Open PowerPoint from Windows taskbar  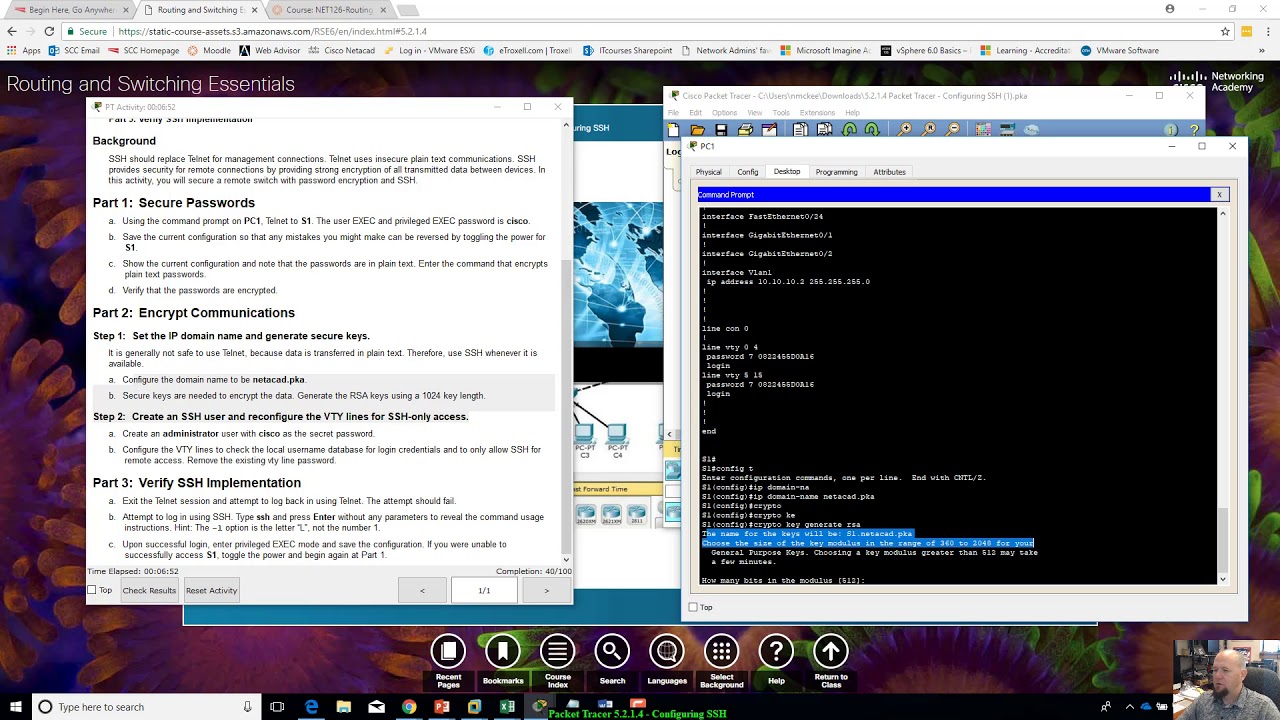[x=442, y=707]
